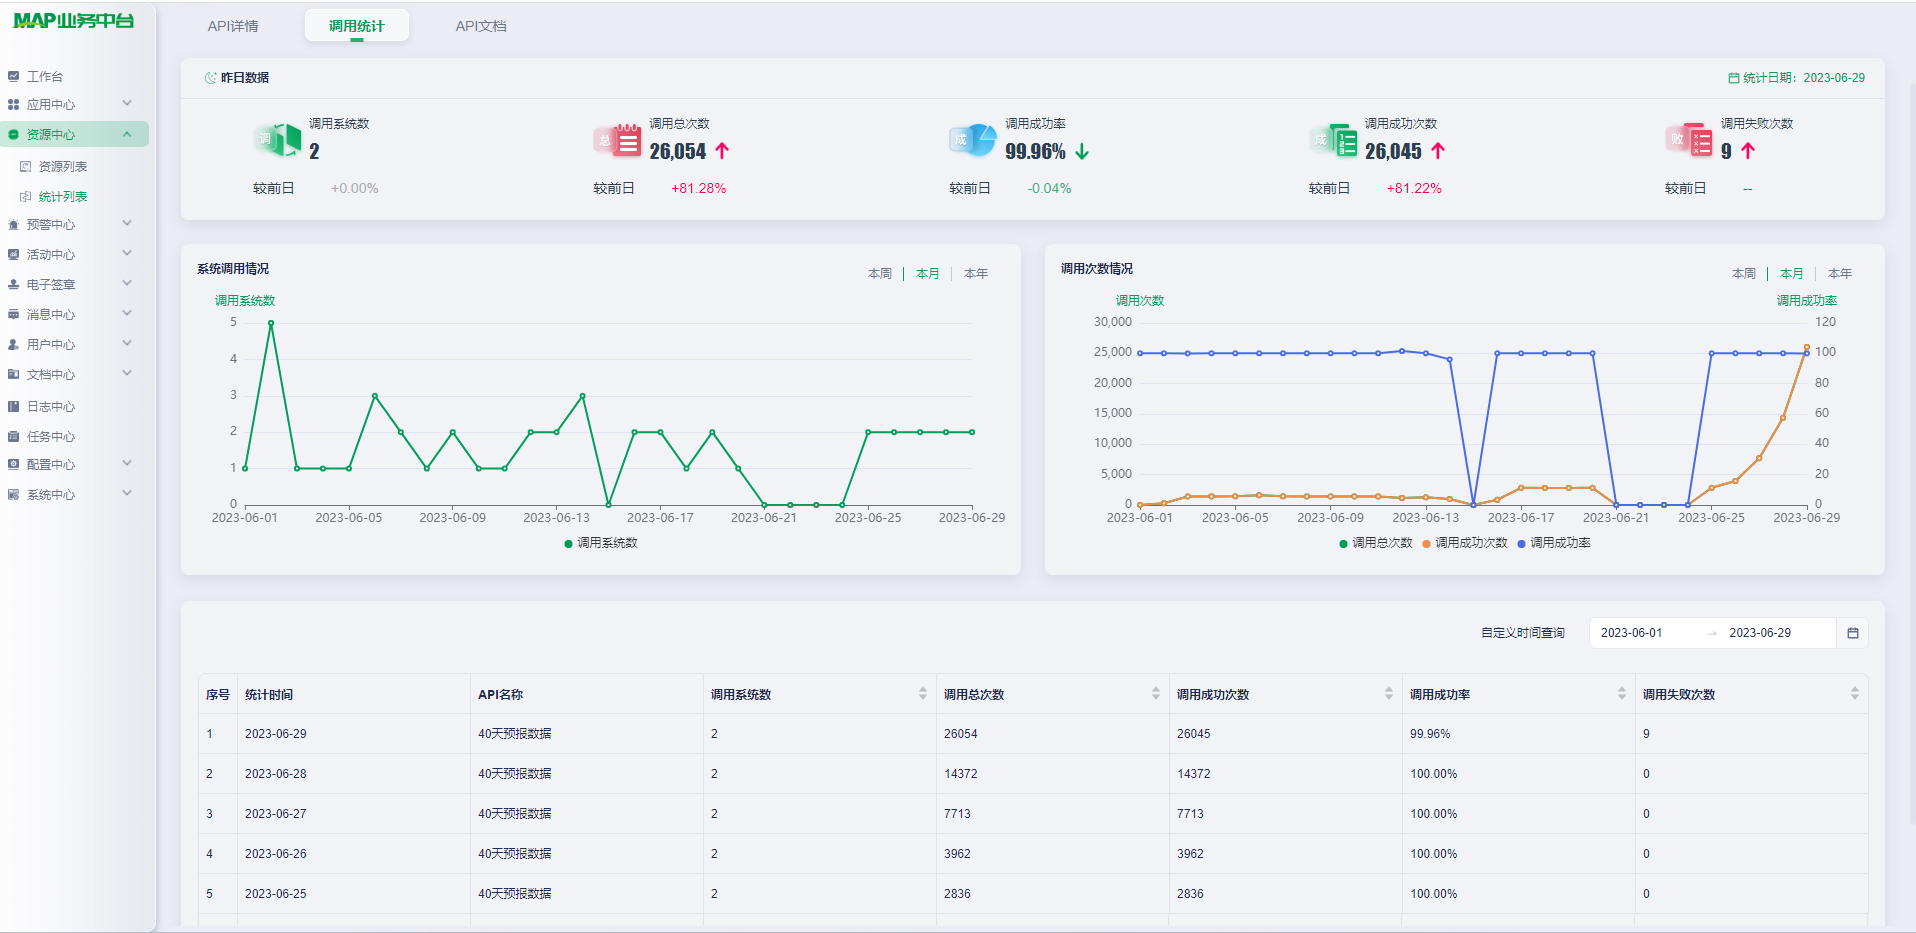
Task: Expand the 文档中心 menu chevron
Action: [127, 373]
